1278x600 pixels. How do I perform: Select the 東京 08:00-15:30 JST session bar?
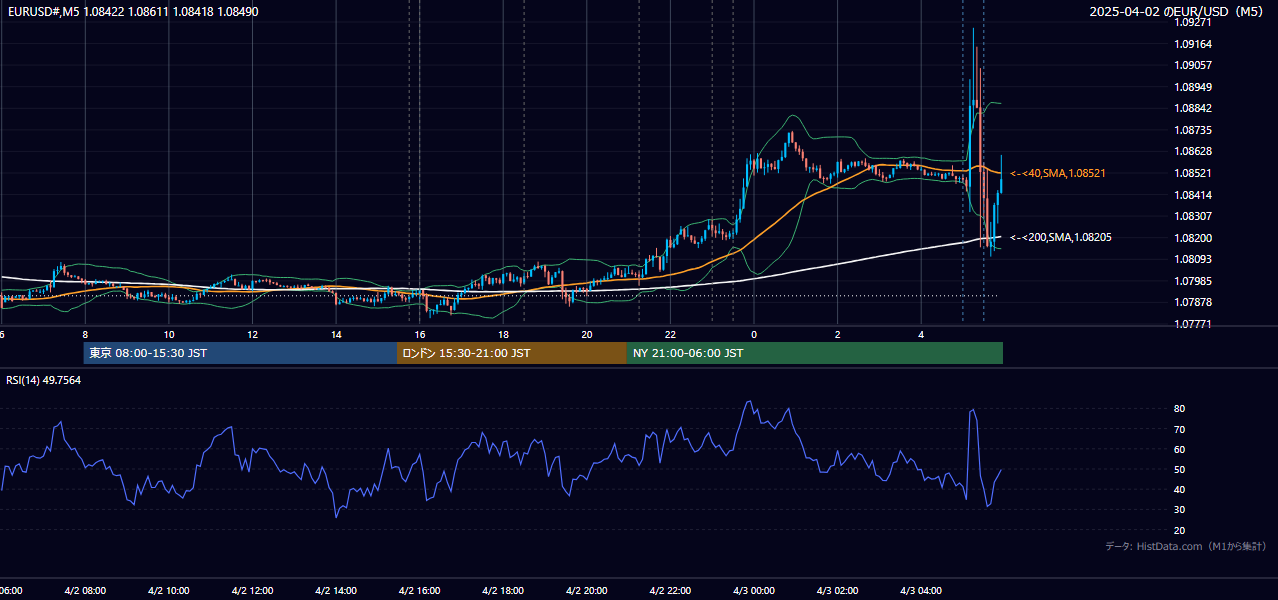tap(240, 353)
